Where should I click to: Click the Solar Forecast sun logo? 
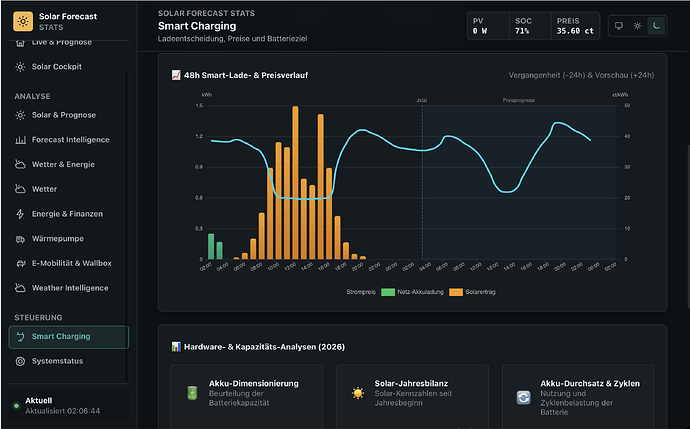(23, 21)
